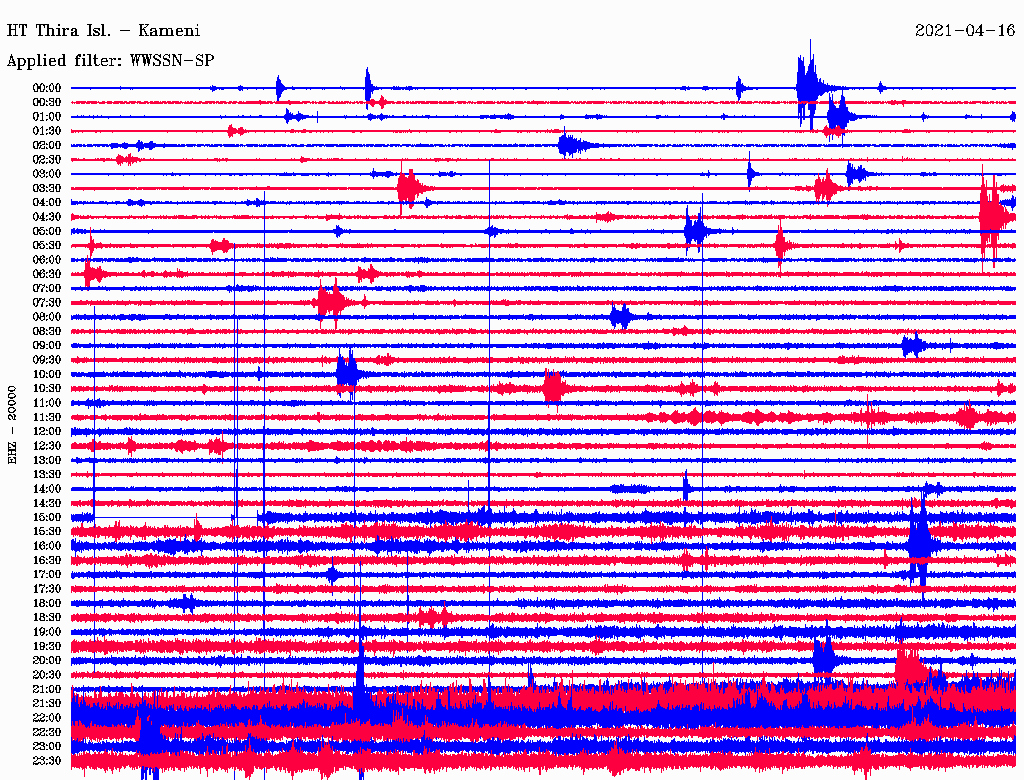This screenshot has width=1024, height=780.
Task: Click the 17:00 time label
Action: point(47,575)
